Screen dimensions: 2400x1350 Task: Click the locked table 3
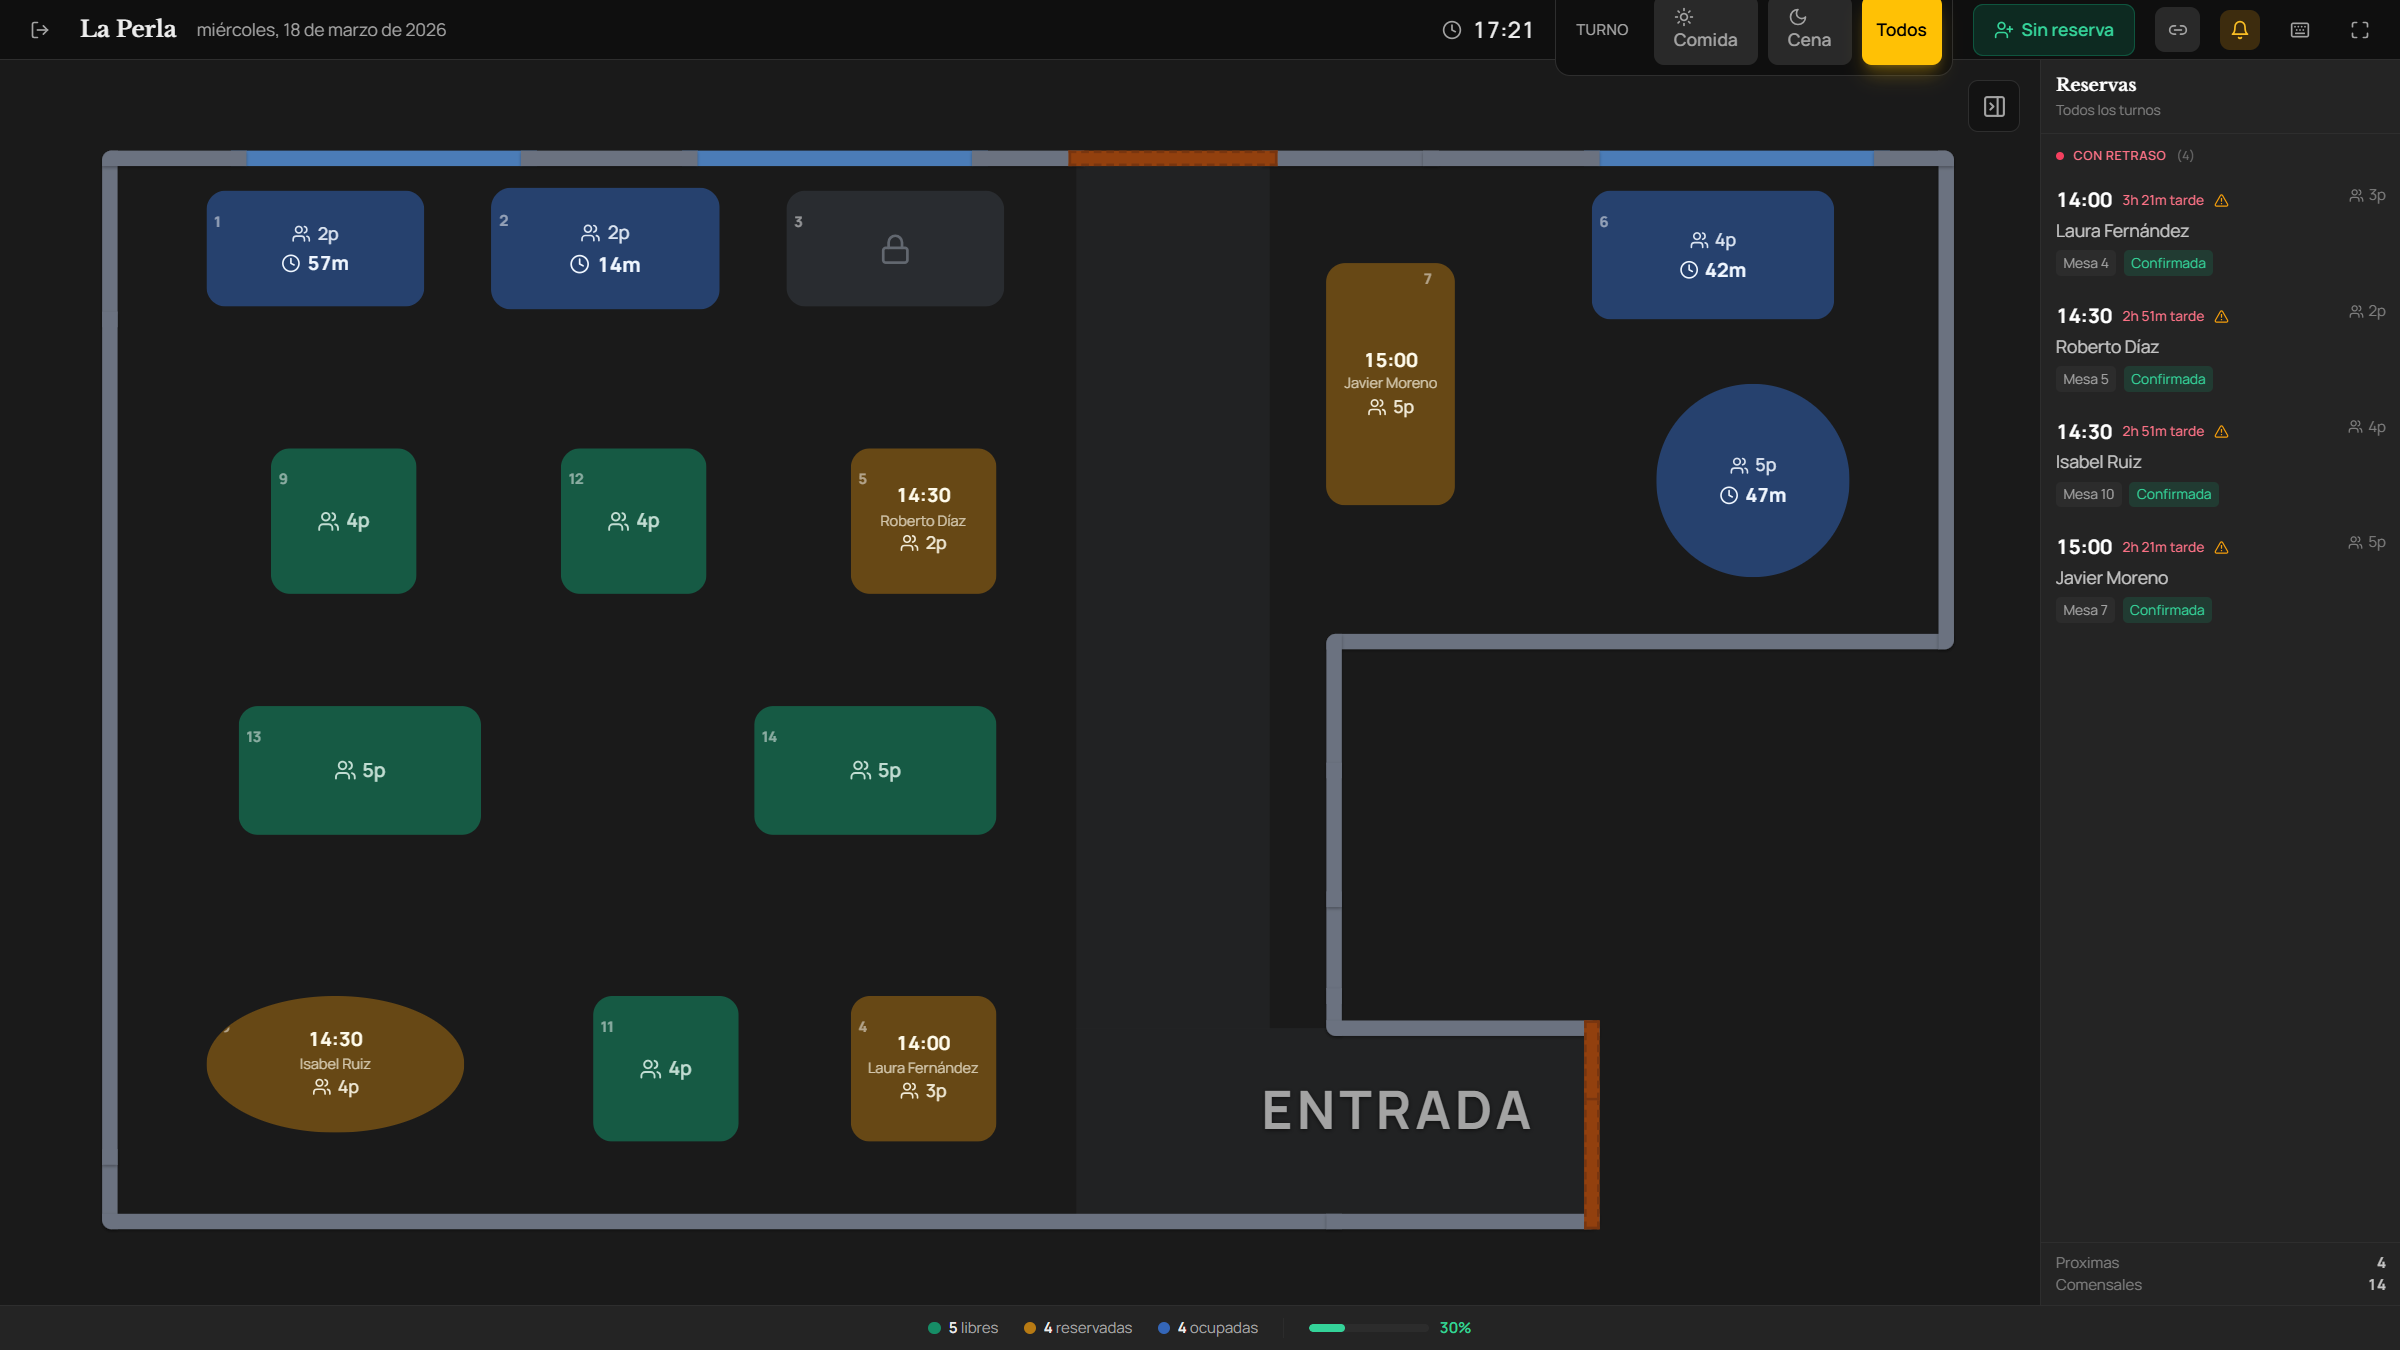[894, 249]
